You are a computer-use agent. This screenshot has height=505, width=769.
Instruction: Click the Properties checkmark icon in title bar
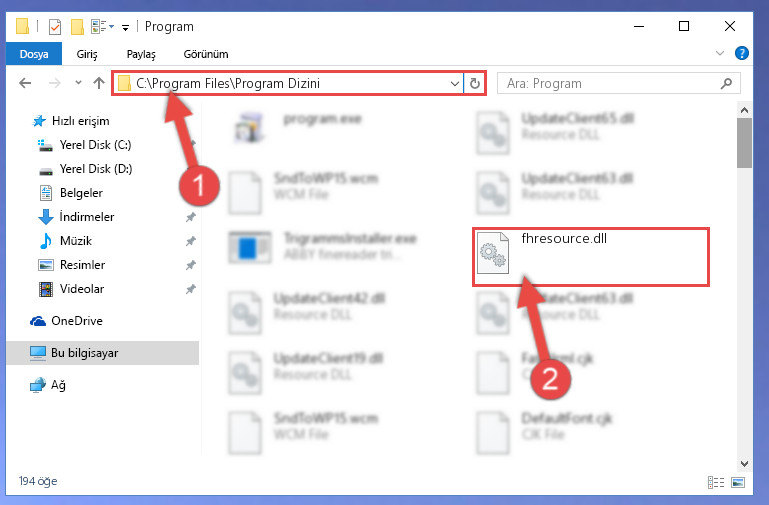coord(55,27)
